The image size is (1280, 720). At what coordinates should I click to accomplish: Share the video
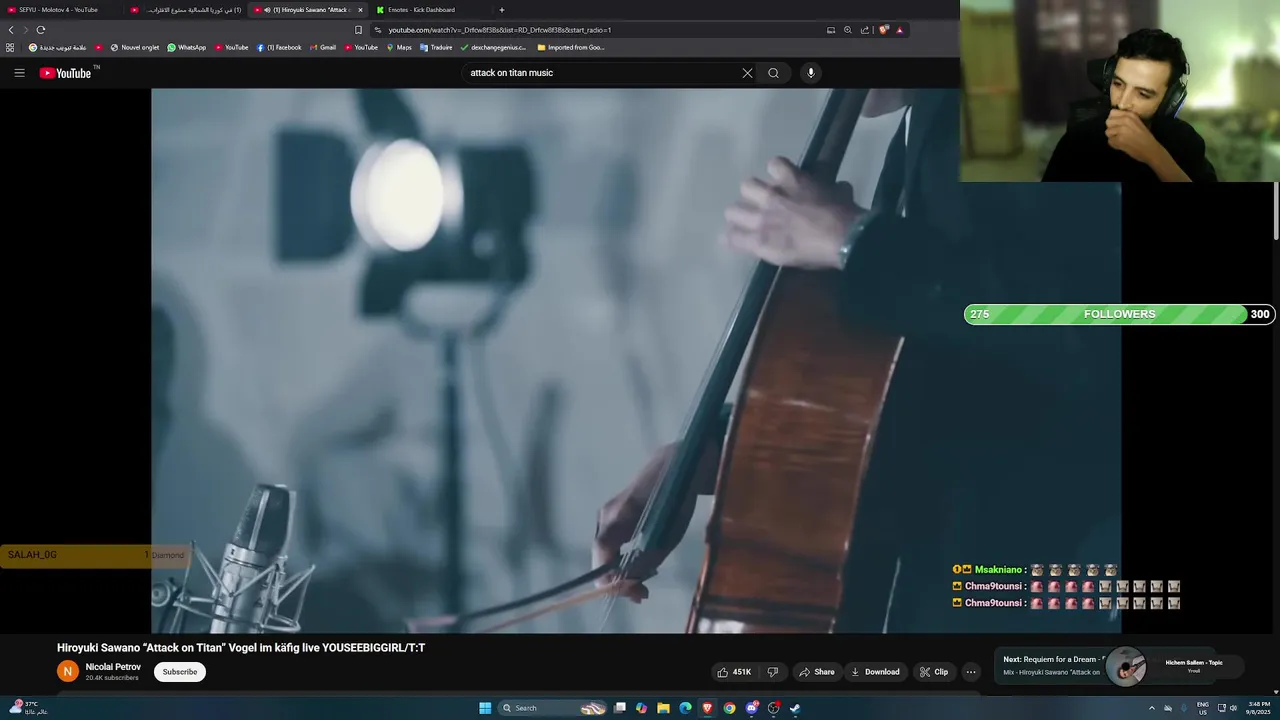click(816, 672)
